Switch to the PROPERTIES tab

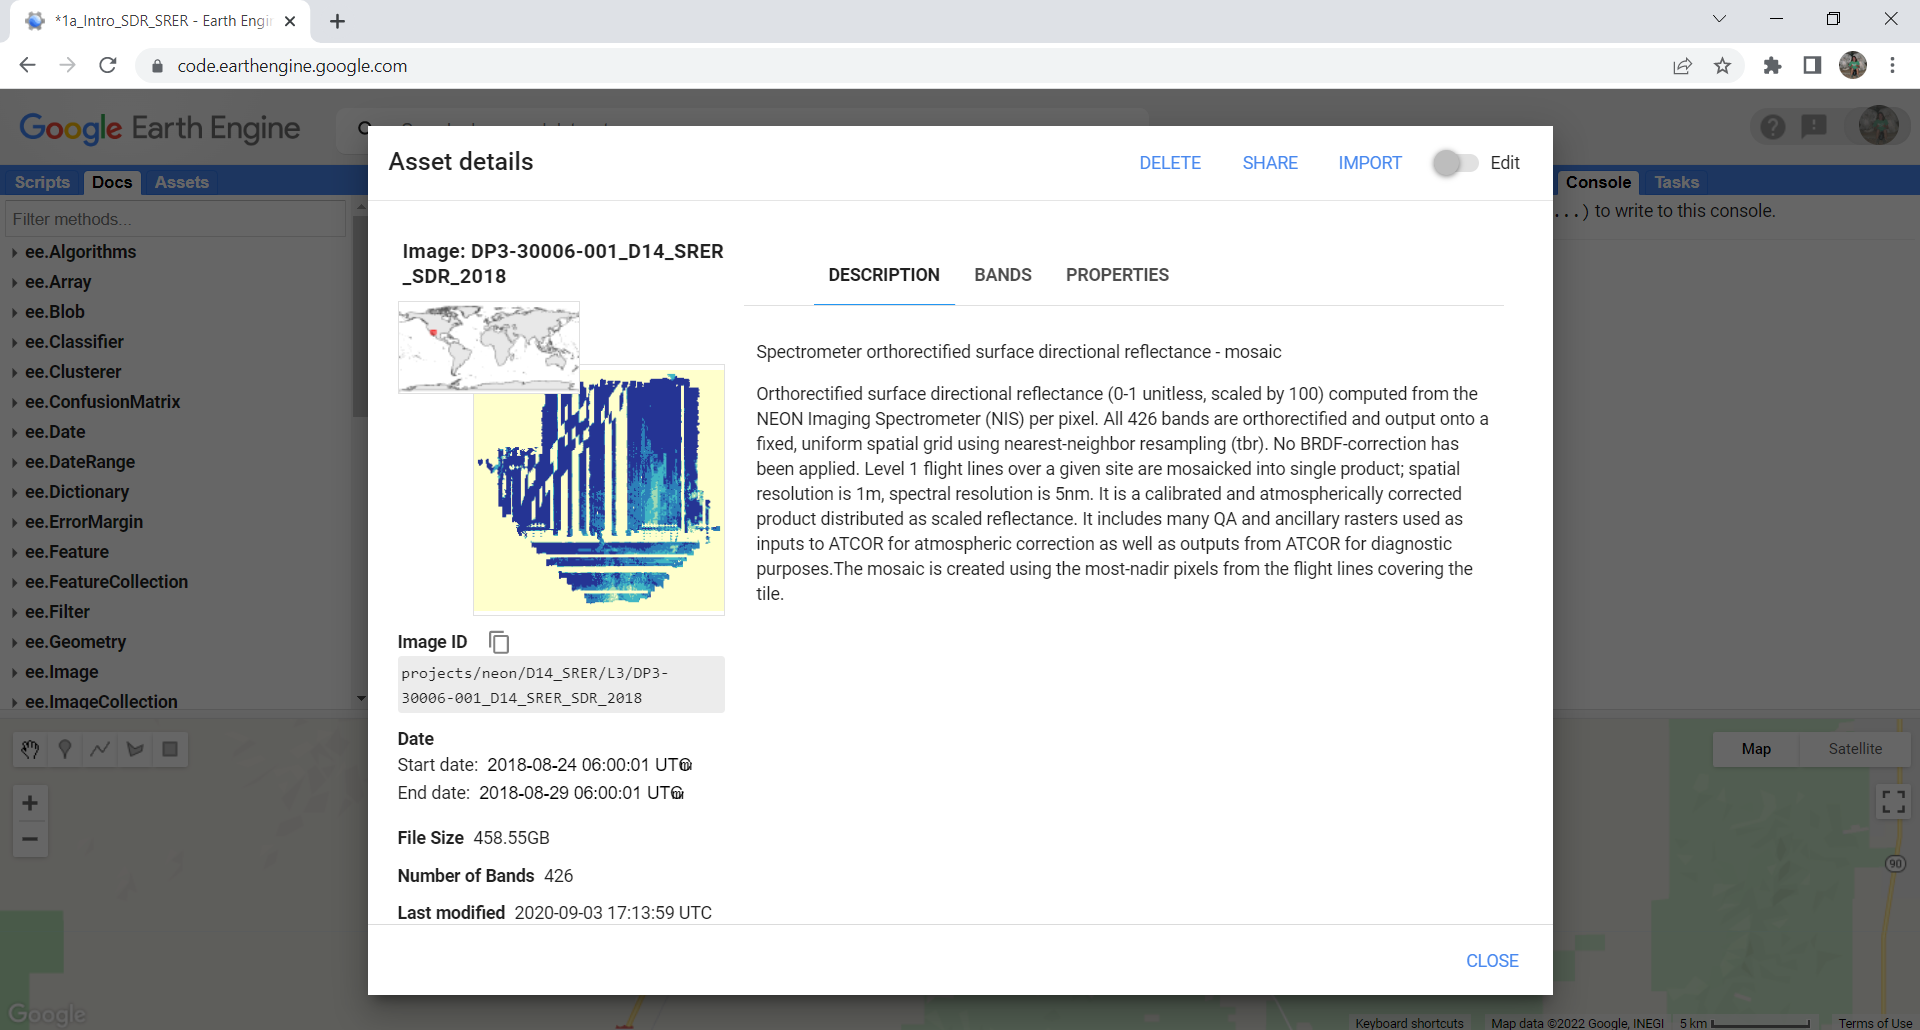(x=1117, y=275)
